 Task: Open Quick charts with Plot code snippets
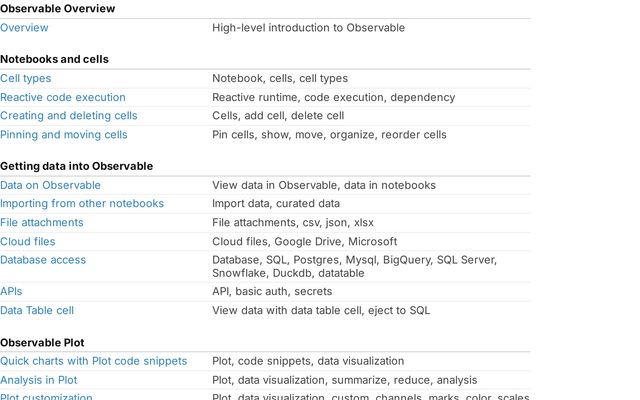93,361
